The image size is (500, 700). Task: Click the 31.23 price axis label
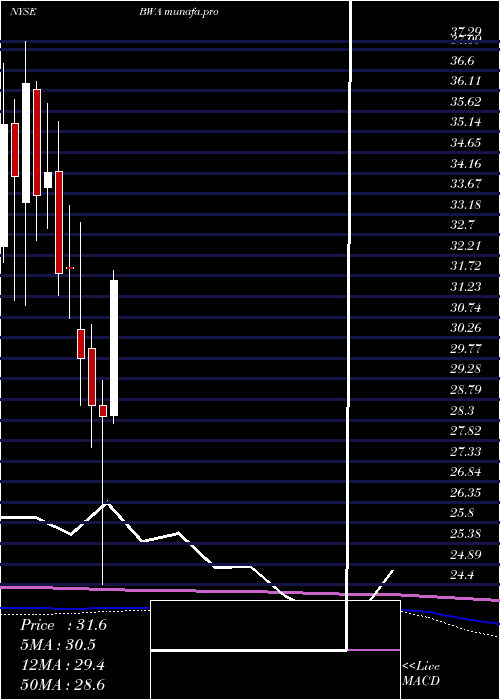pyautogui.click(x=465, y=287)
